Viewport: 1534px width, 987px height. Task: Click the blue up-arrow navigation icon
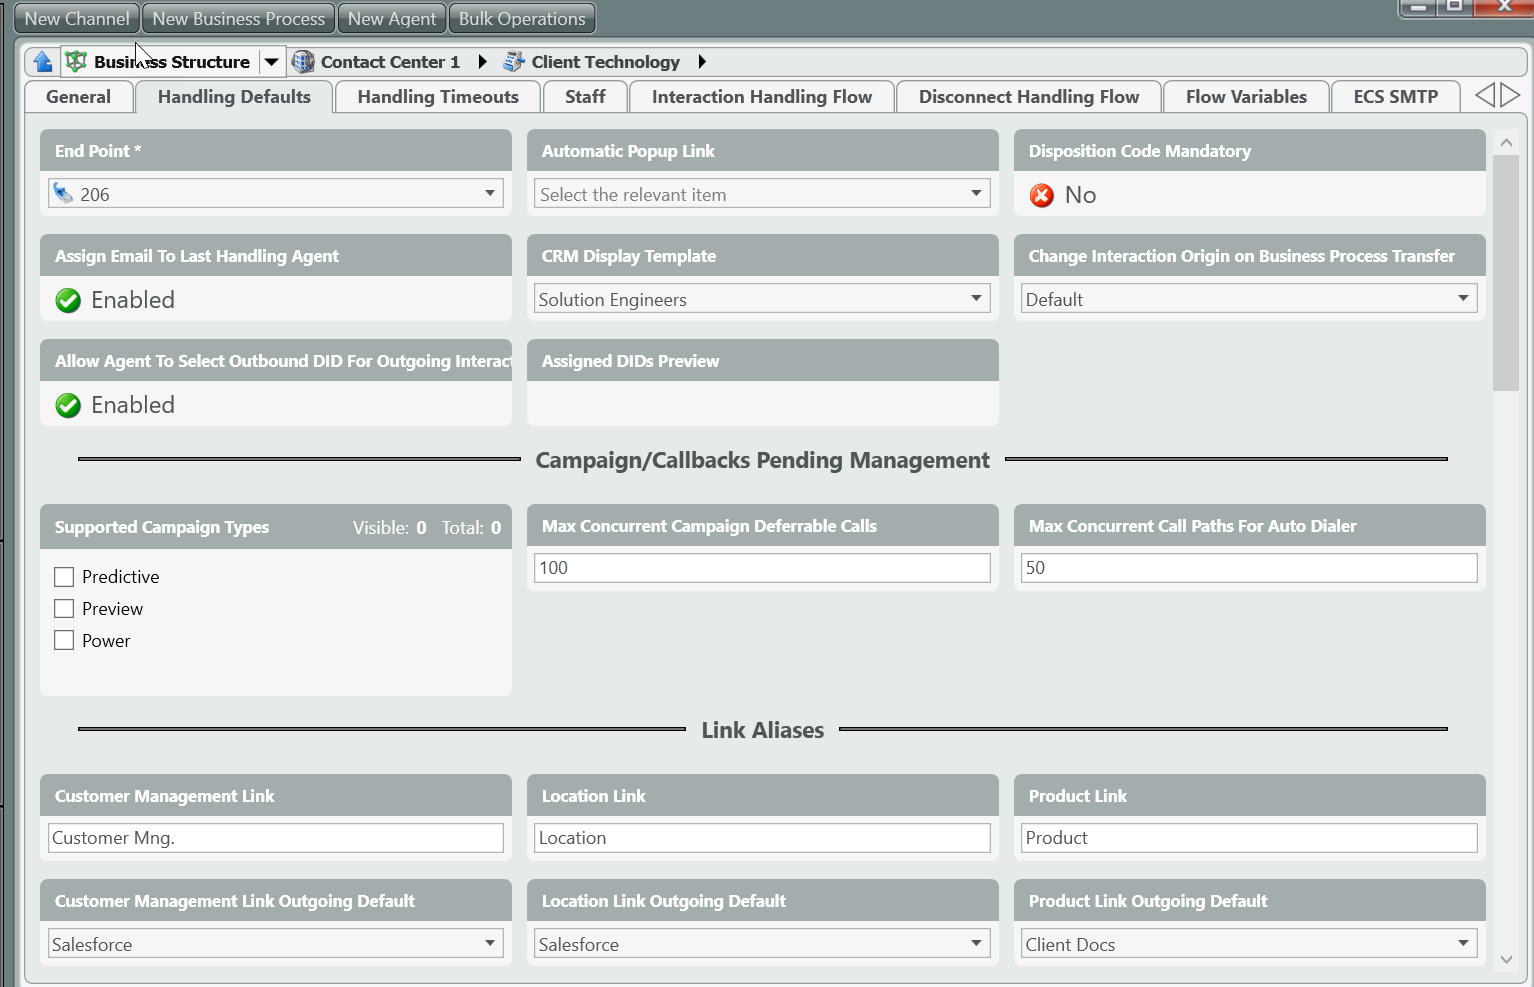42,62
